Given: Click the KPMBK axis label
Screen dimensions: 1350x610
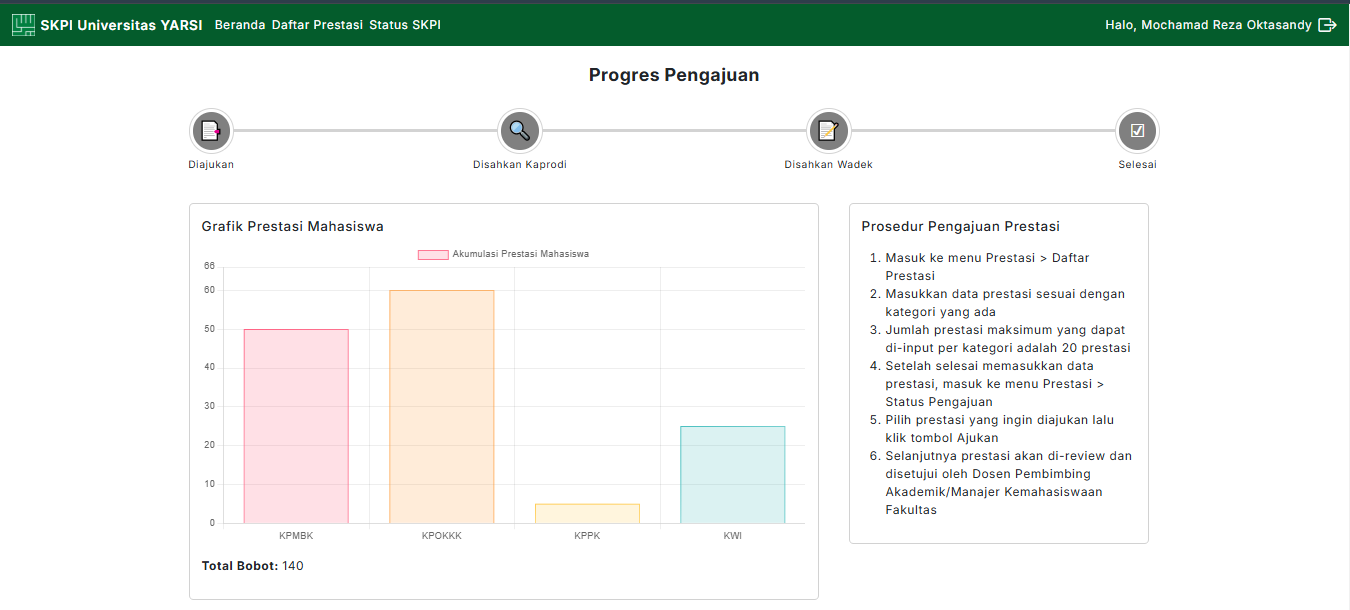Looking at the screenshot, I should [x=296, y=536].
